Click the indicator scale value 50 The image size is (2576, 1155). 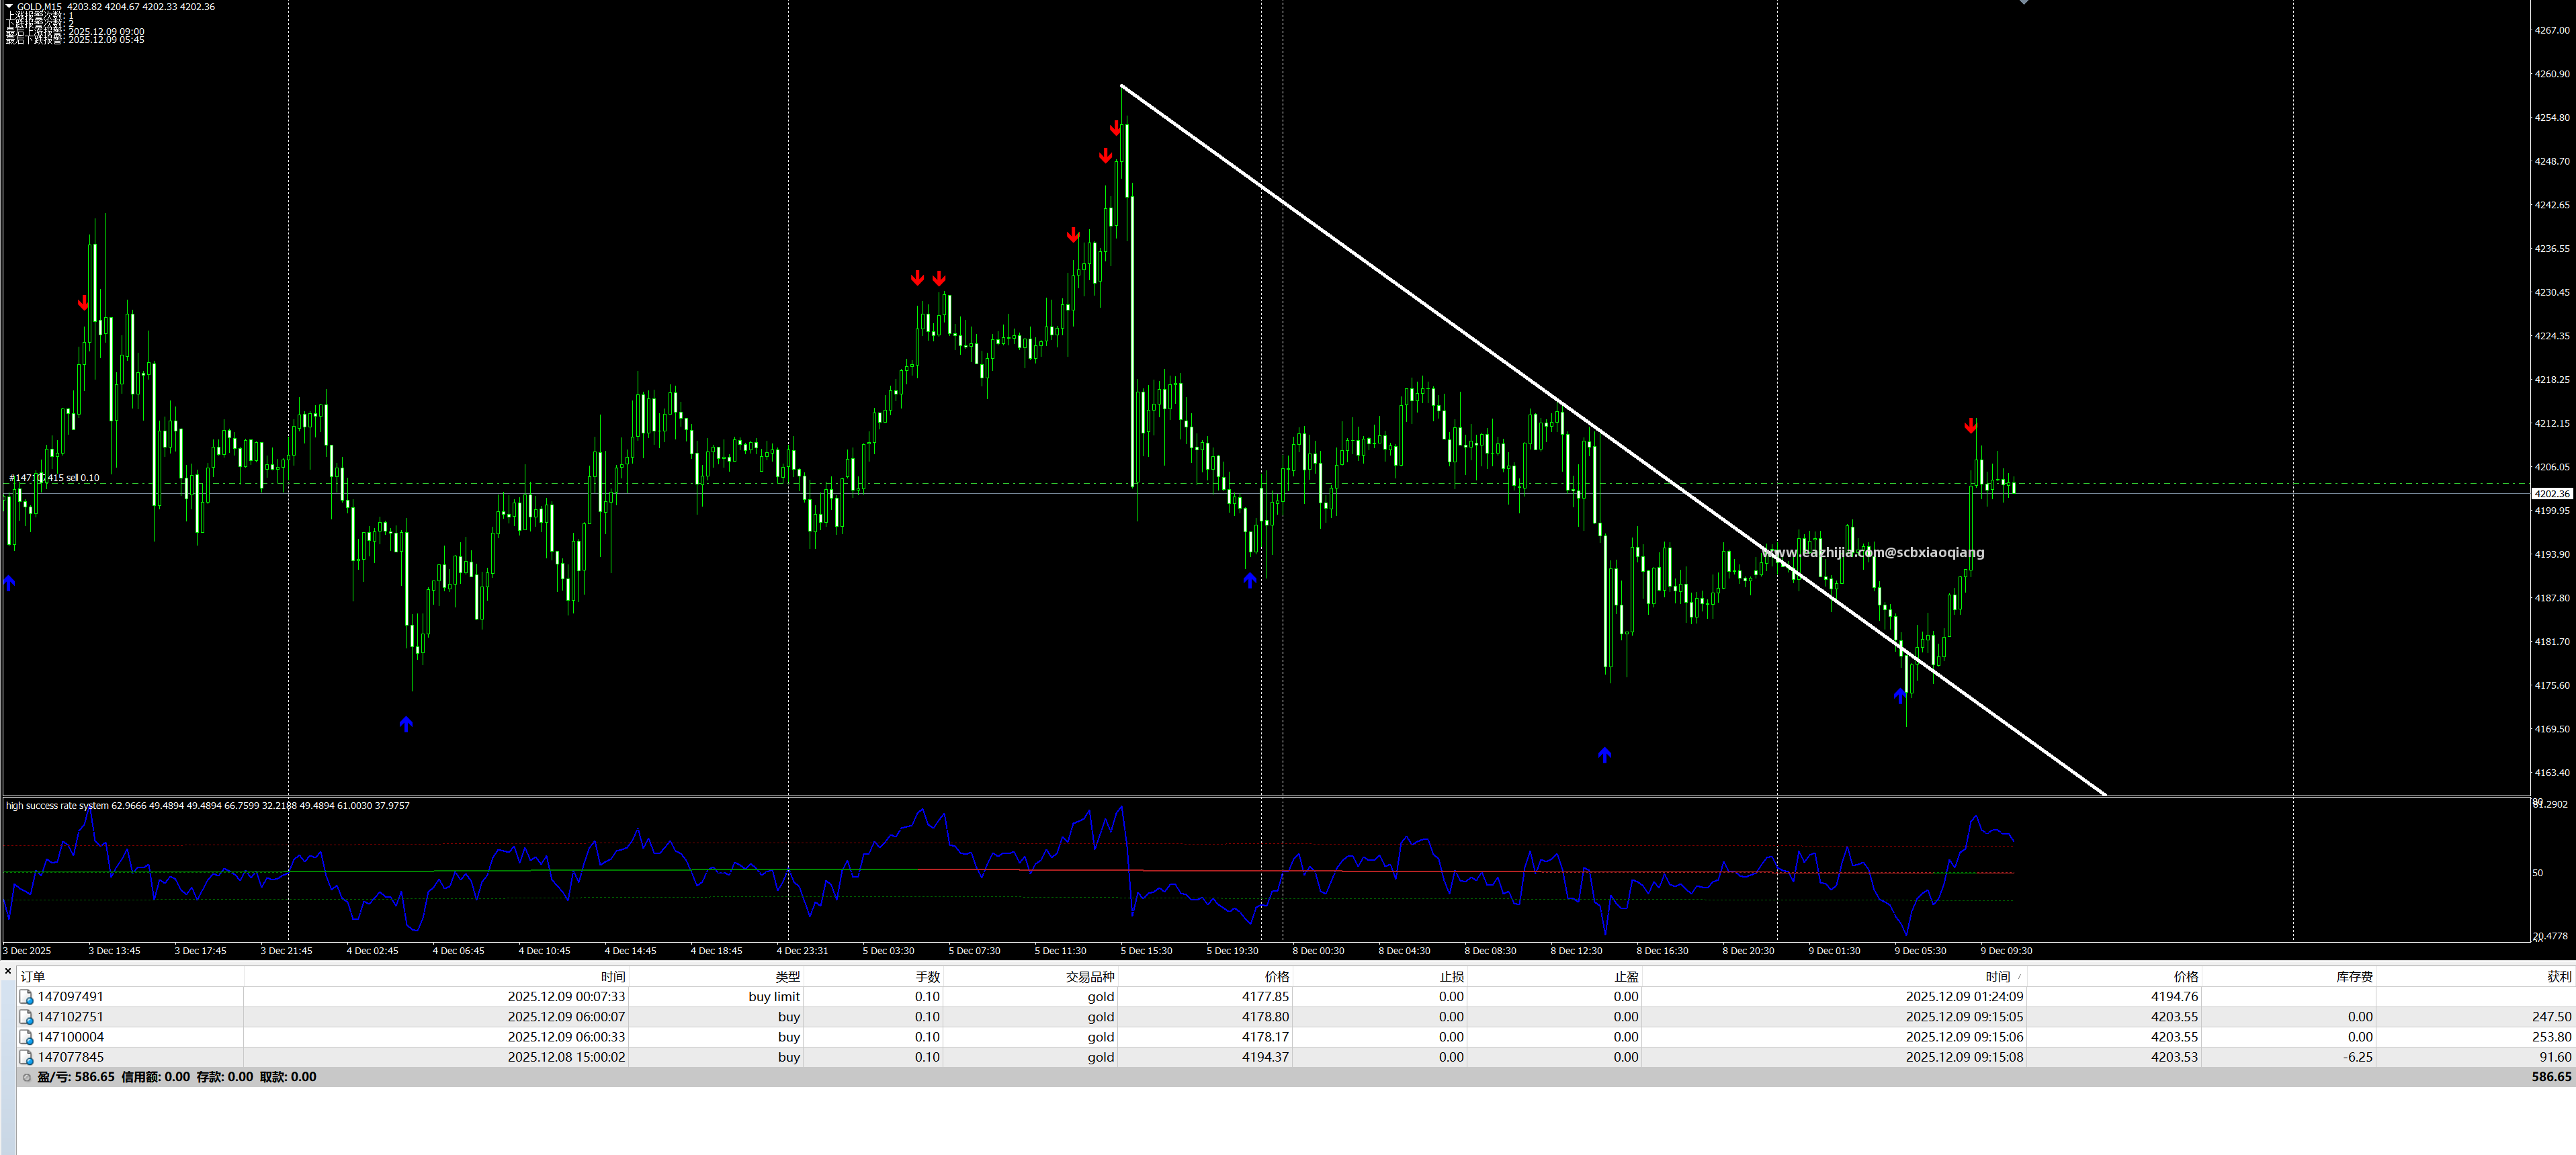point(2537,873)
